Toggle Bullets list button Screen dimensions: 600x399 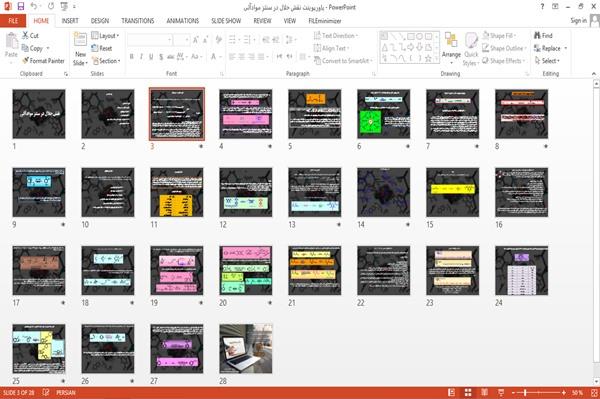[x=232, y=39]
